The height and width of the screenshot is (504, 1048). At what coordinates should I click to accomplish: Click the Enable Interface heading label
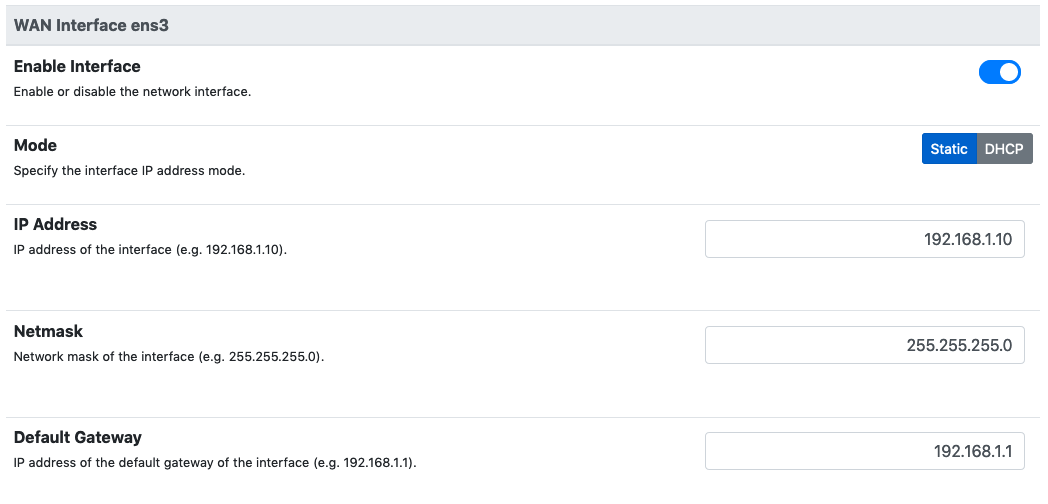point(77,67)
